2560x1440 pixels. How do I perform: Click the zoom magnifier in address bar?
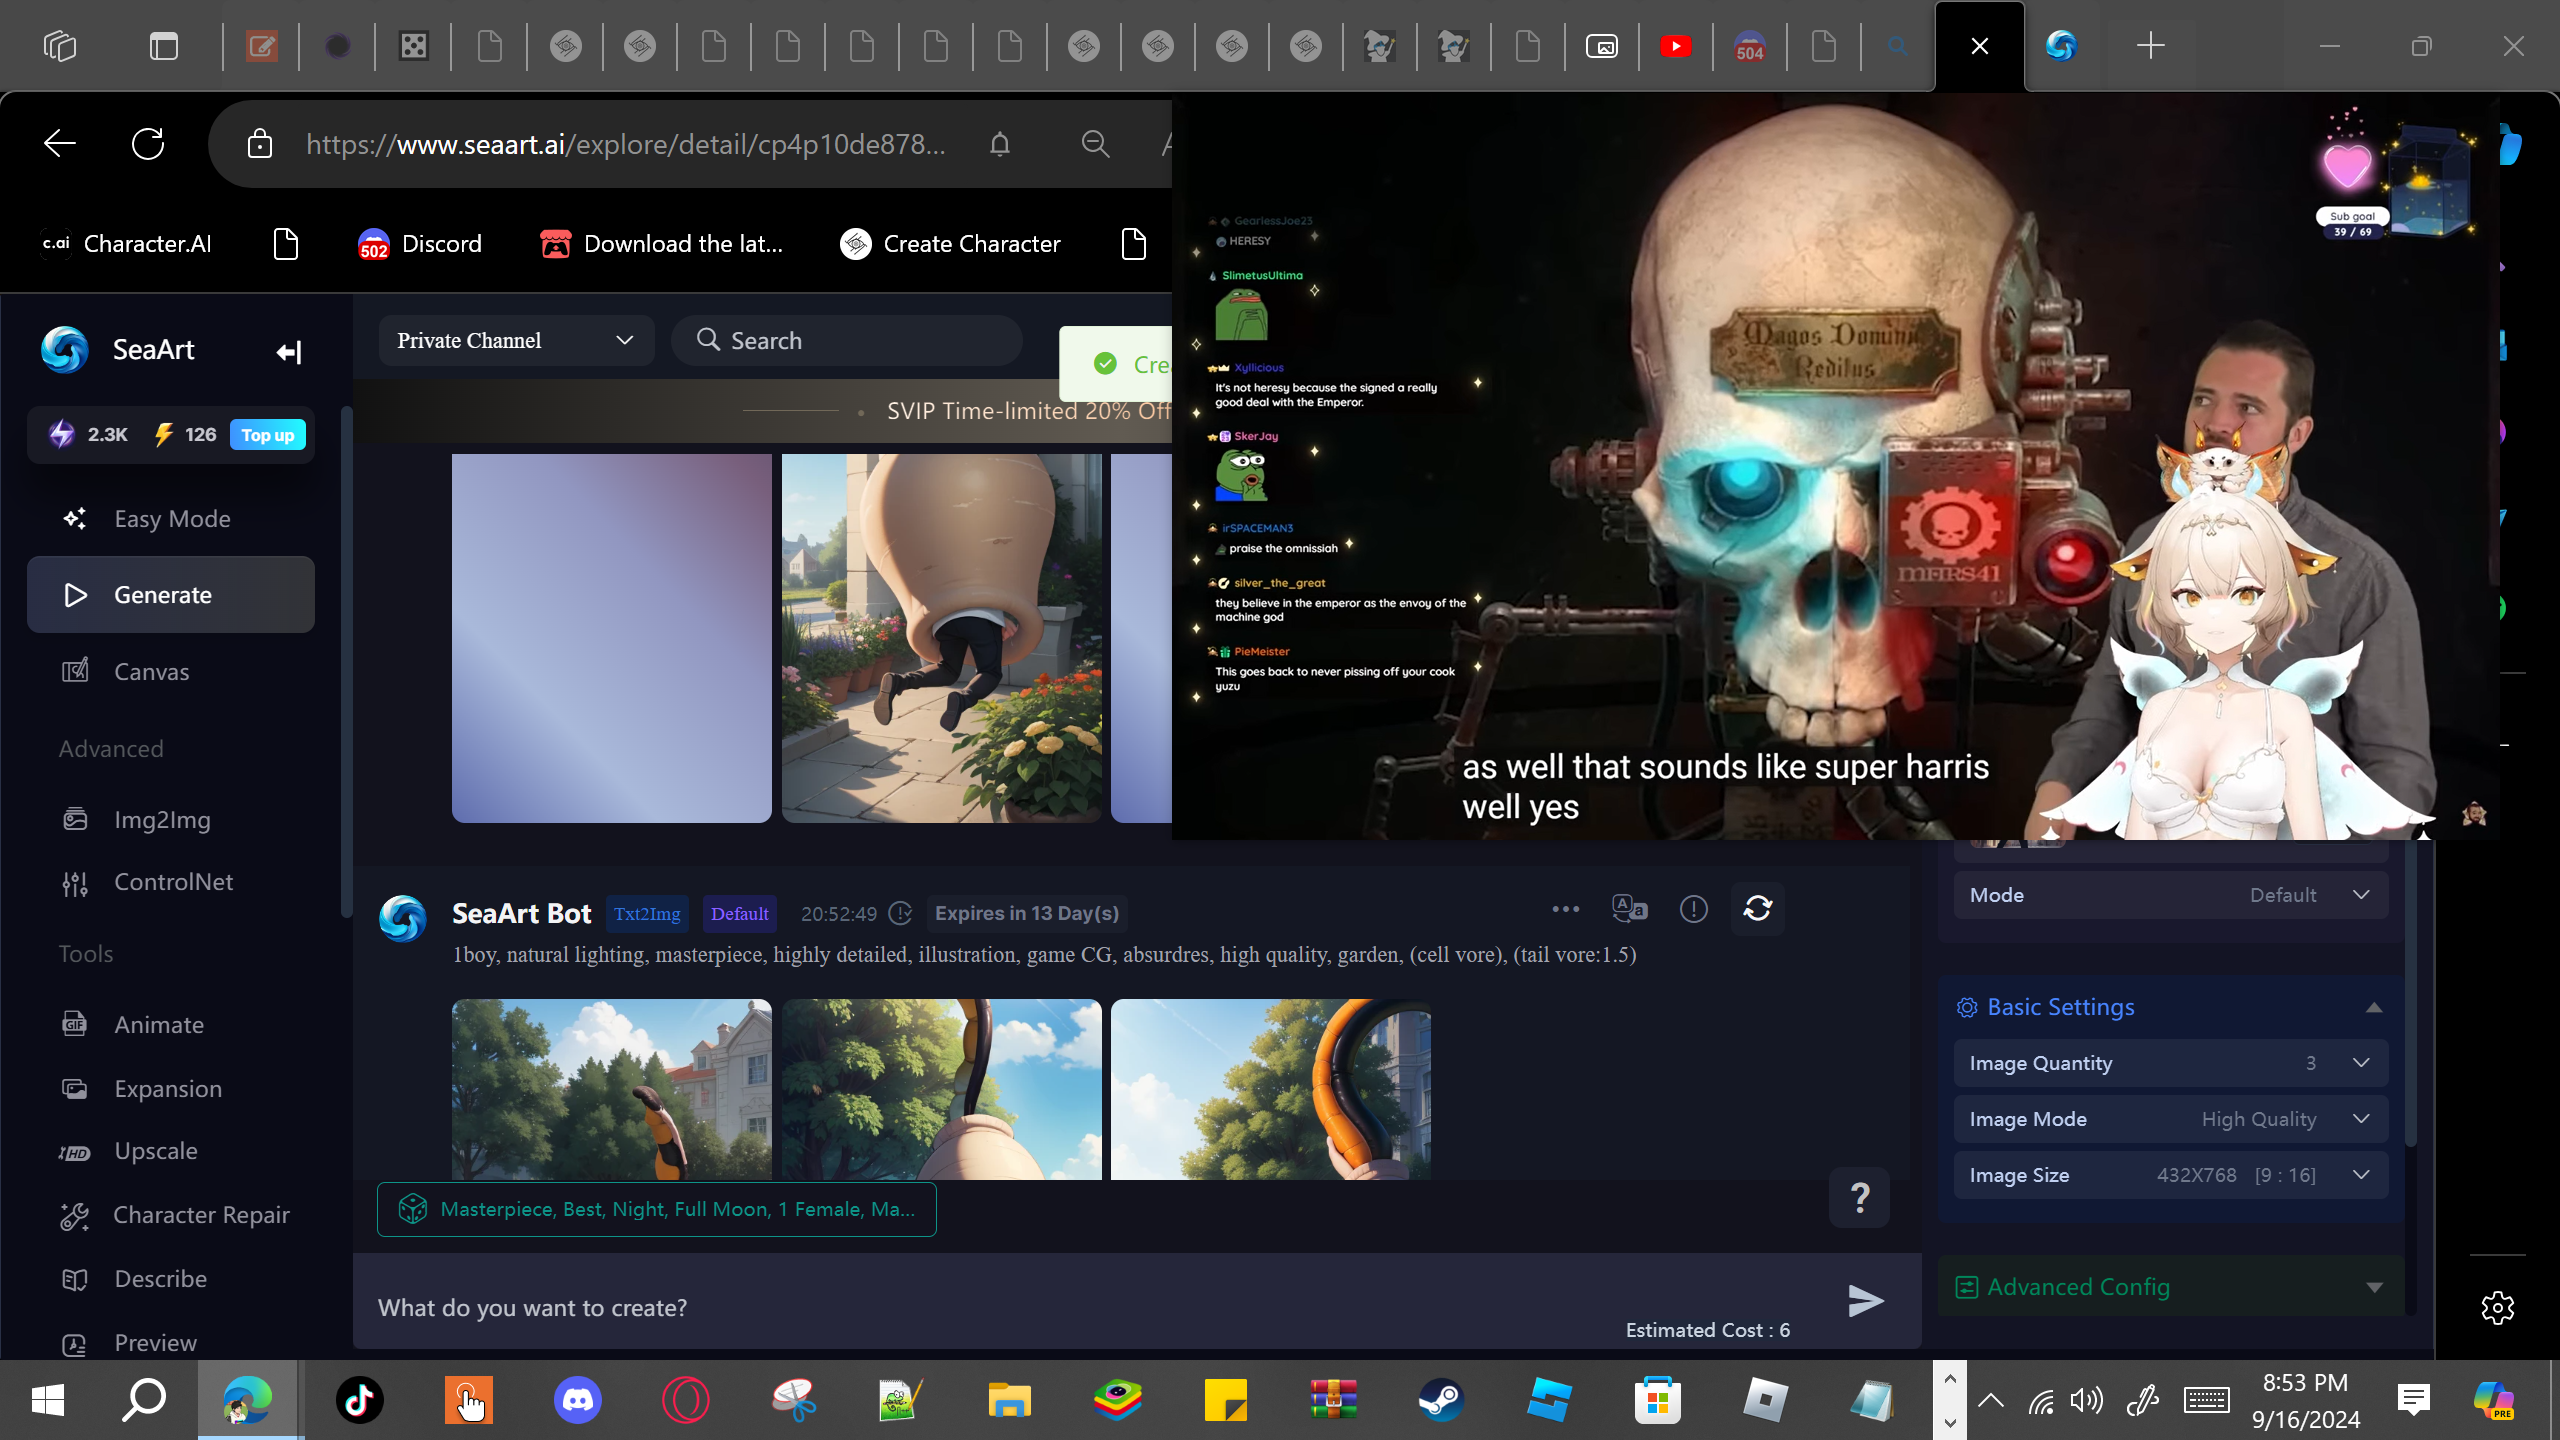coord(1096,145)
